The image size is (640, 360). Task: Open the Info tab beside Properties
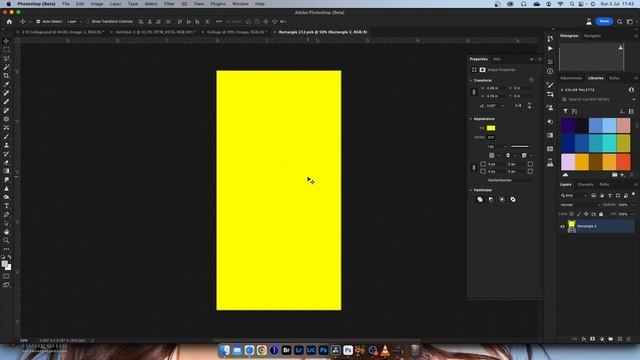(497, 60)
